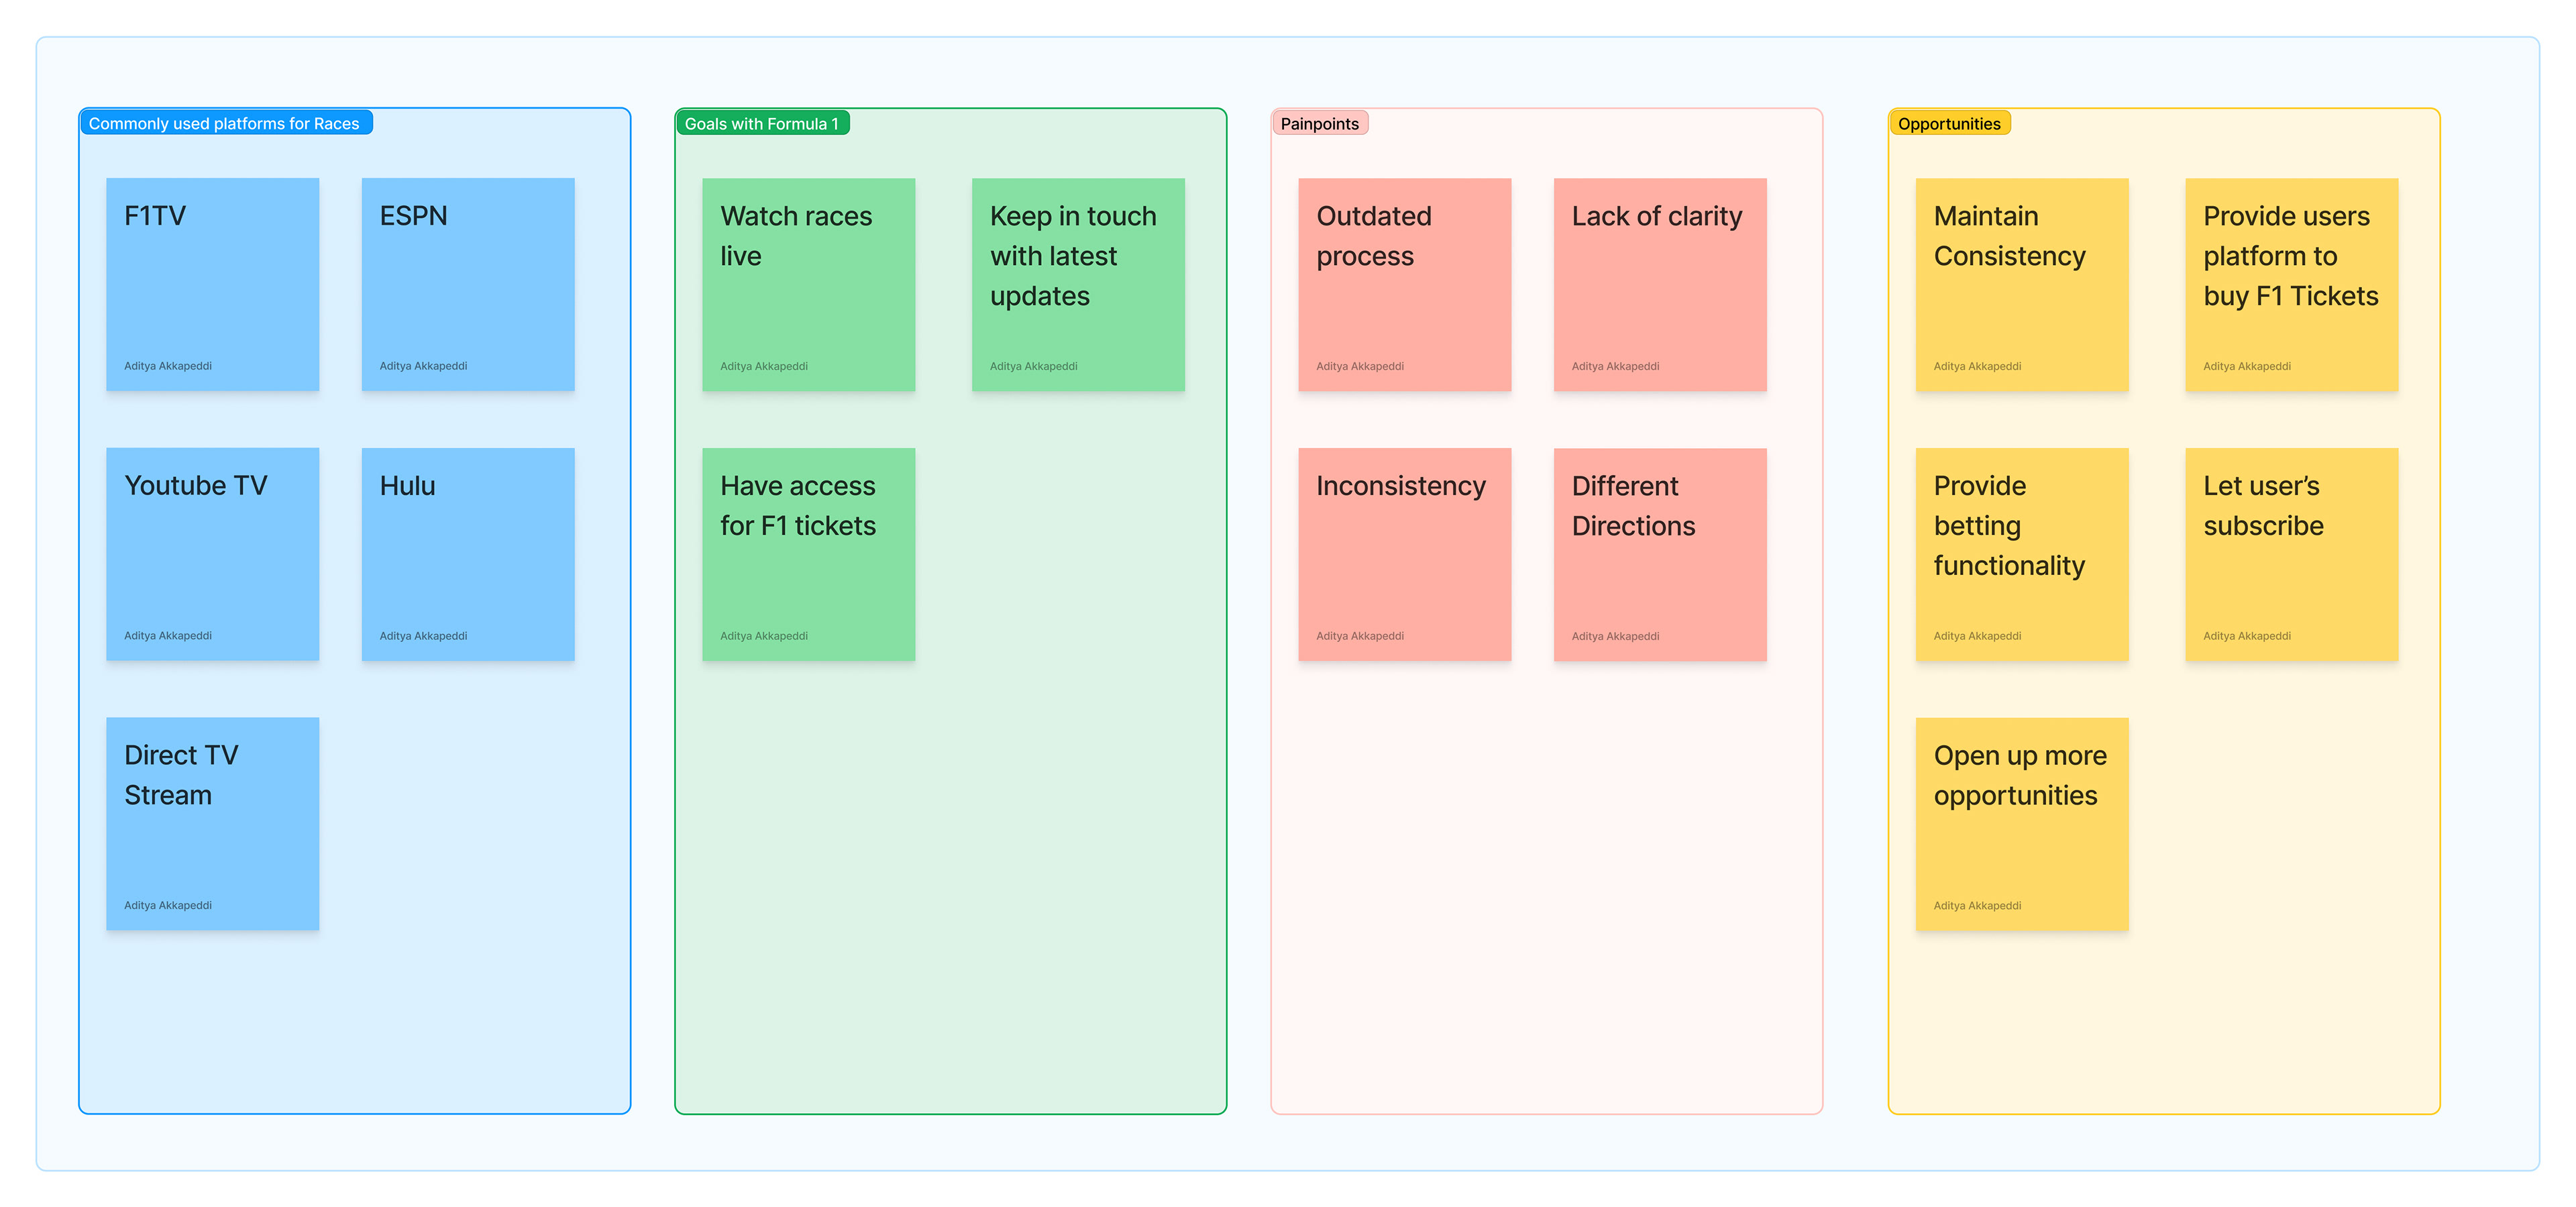
Task: Click the Maintain Consistency sticky note
Action: (x=2022, y=284)
